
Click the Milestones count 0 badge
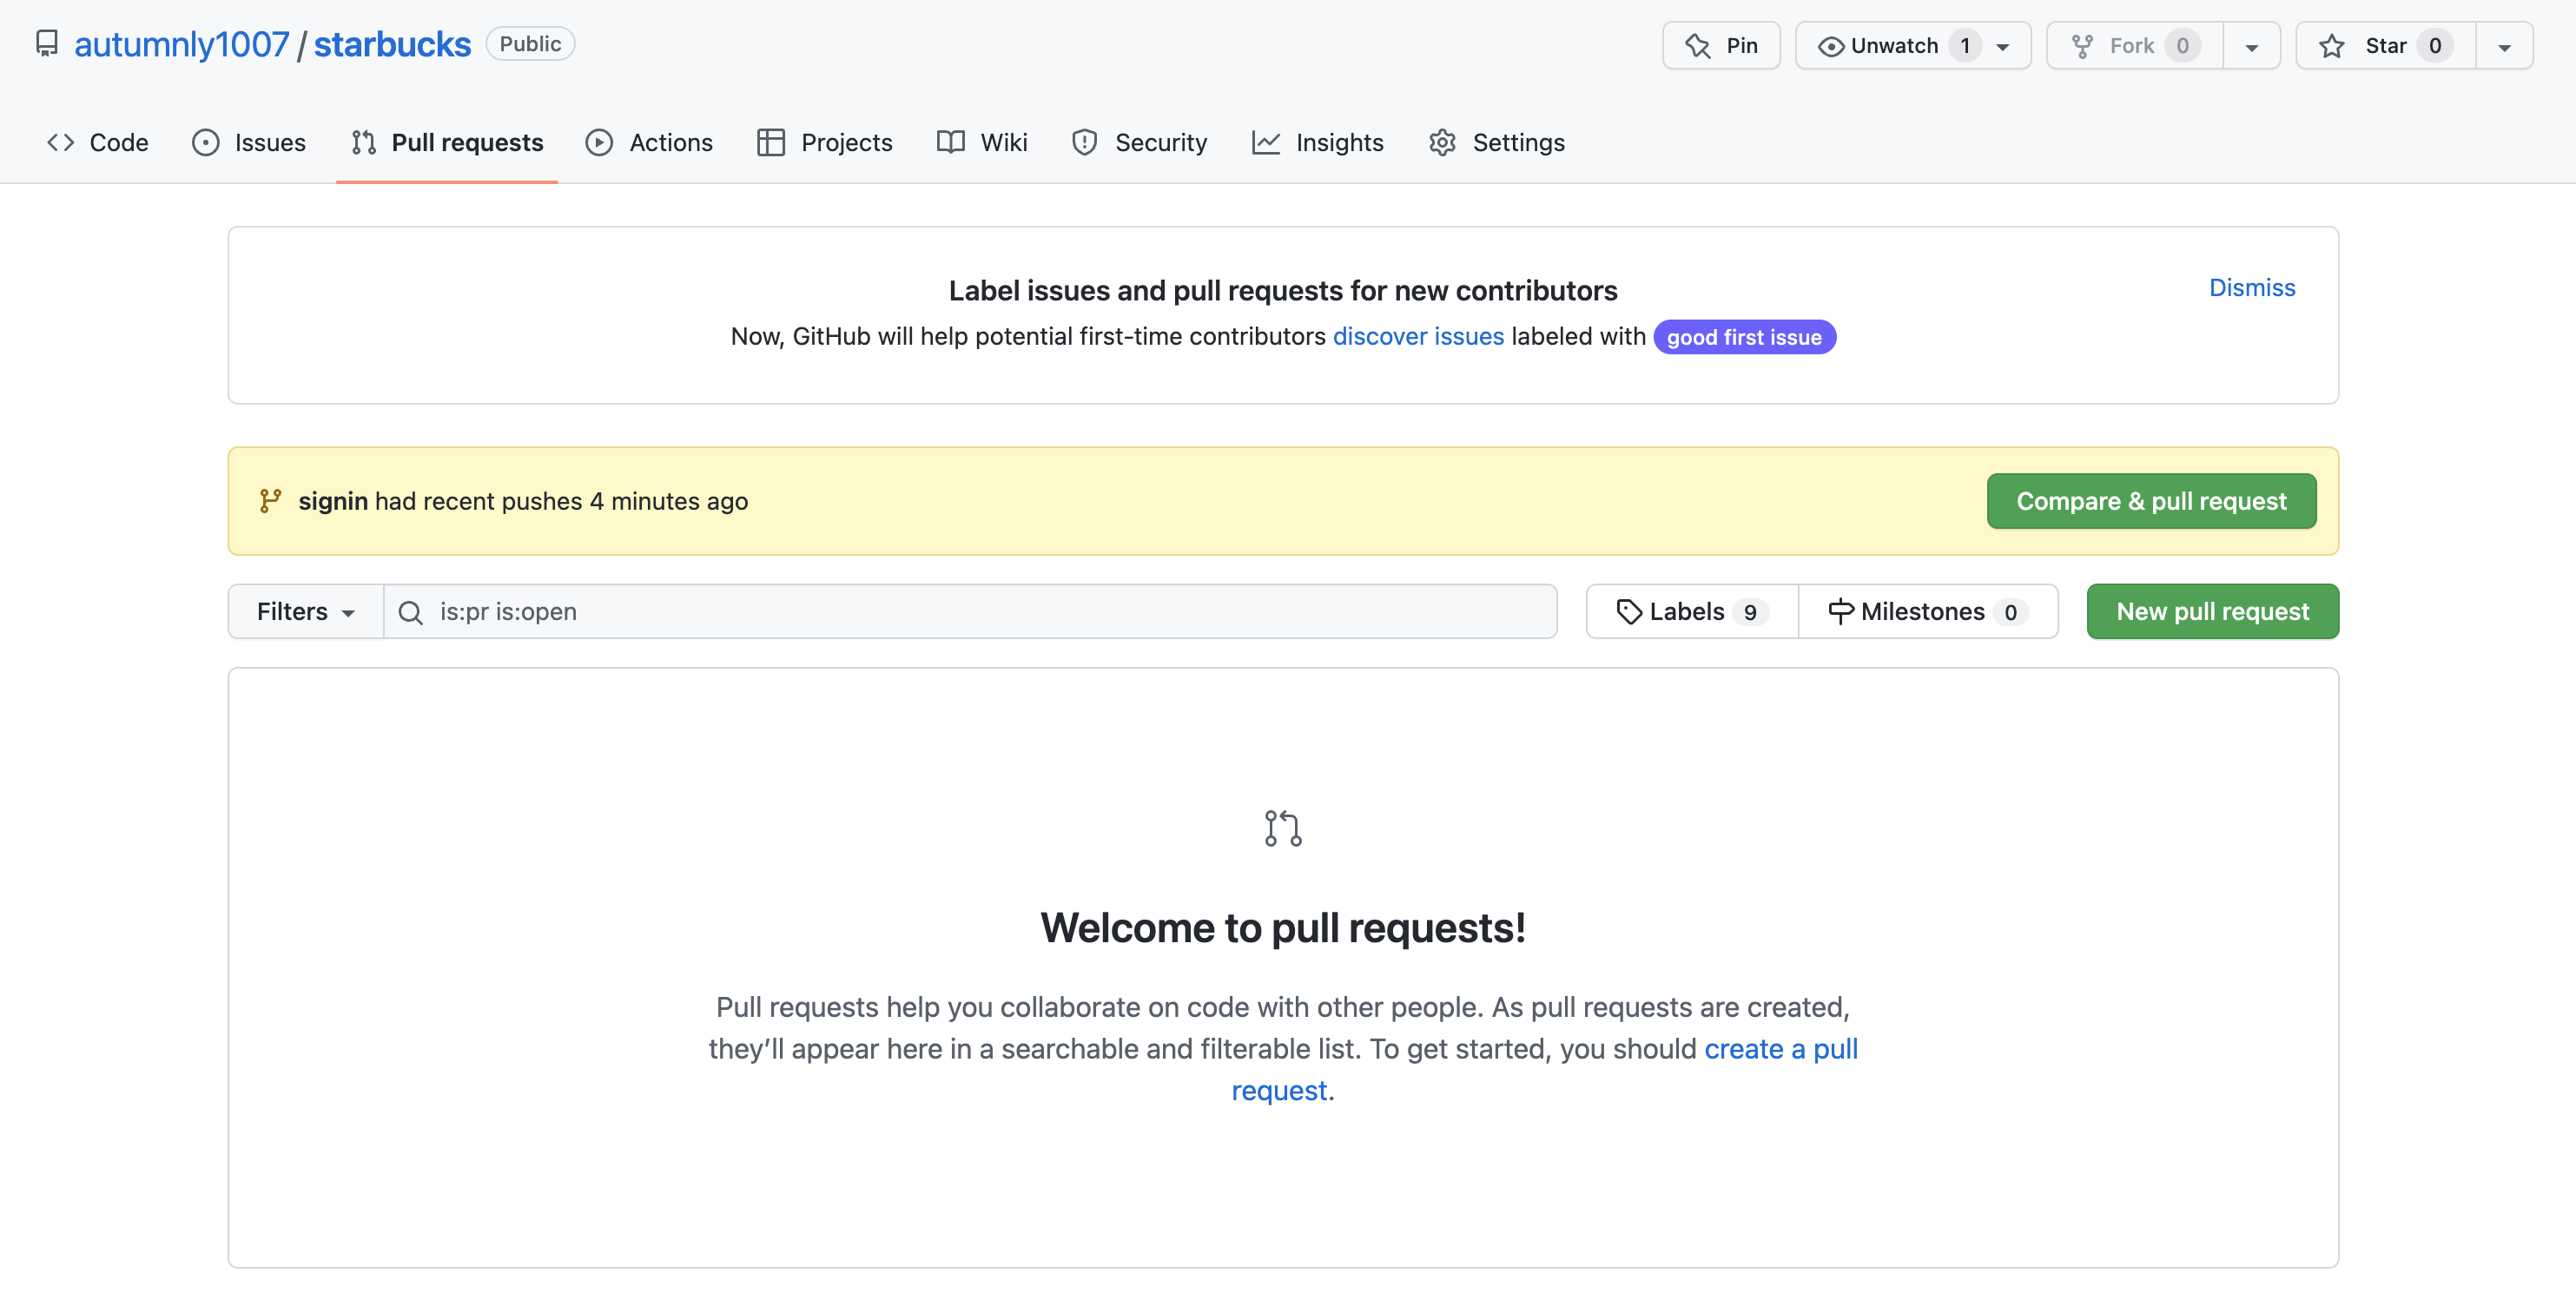(2010, 613)
